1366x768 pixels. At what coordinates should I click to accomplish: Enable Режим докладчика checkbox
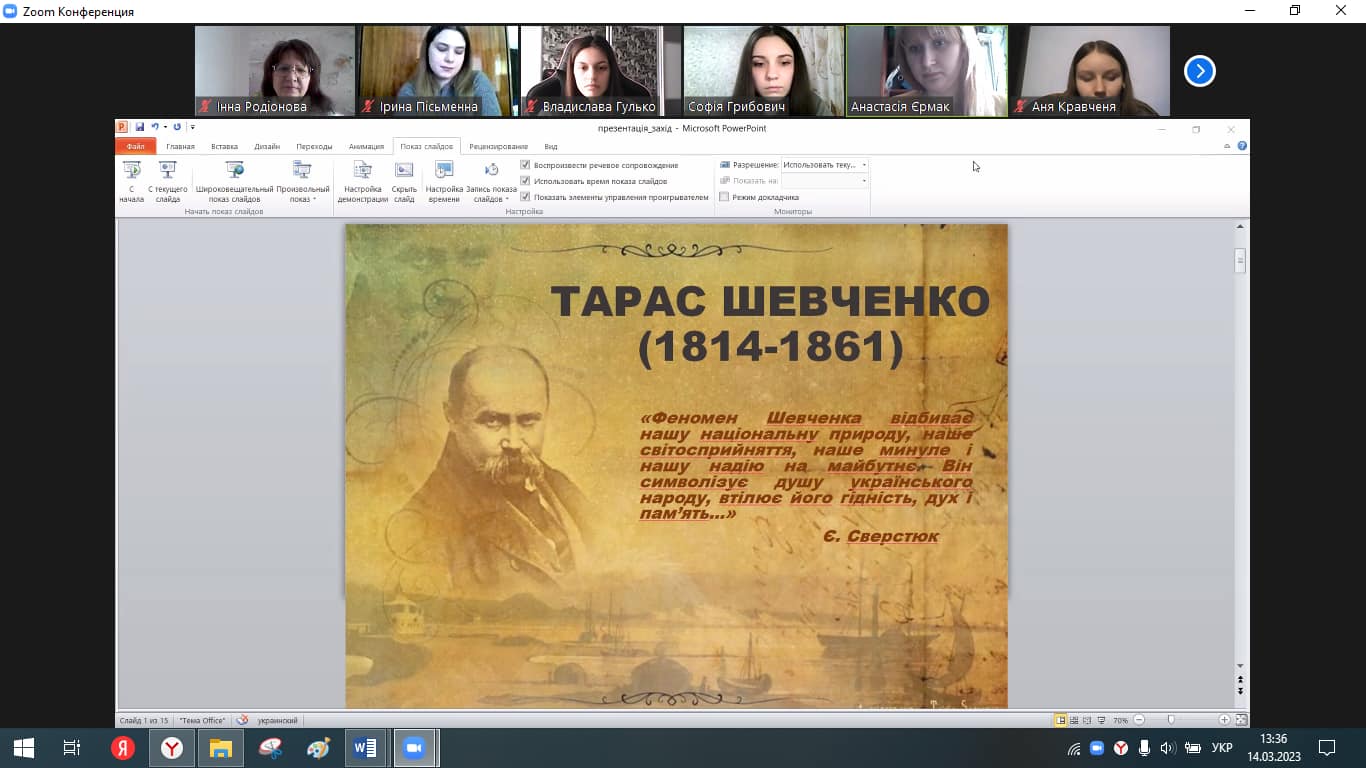coord(725,197)
